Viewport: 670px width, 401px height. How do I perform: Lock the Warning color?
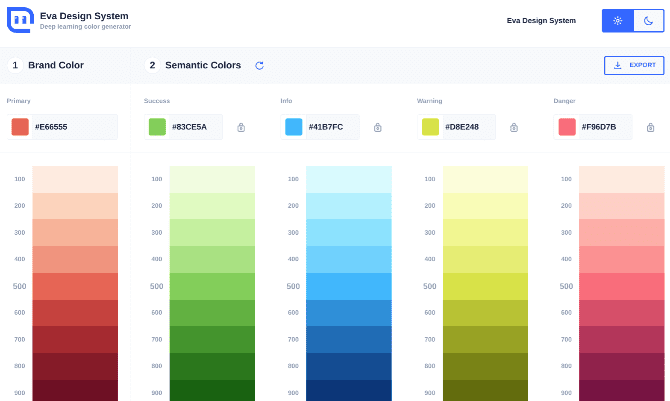point(514,127)
